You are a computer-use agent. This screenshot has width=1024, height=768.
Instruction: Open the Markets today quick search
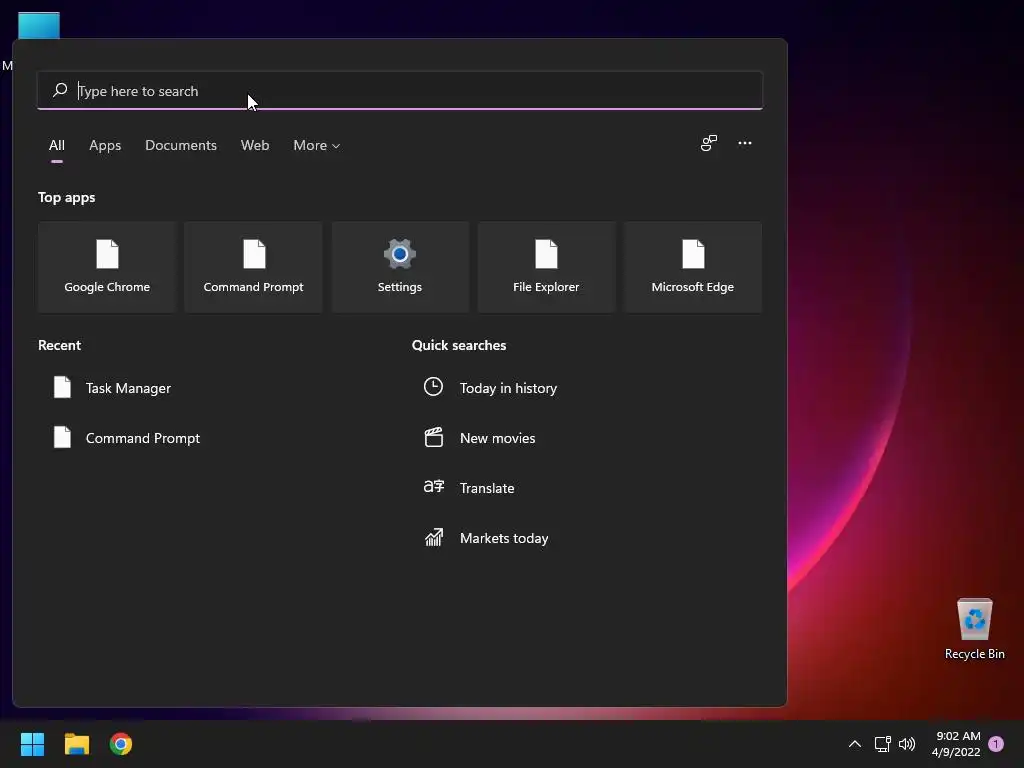click(x=487, y=538)
